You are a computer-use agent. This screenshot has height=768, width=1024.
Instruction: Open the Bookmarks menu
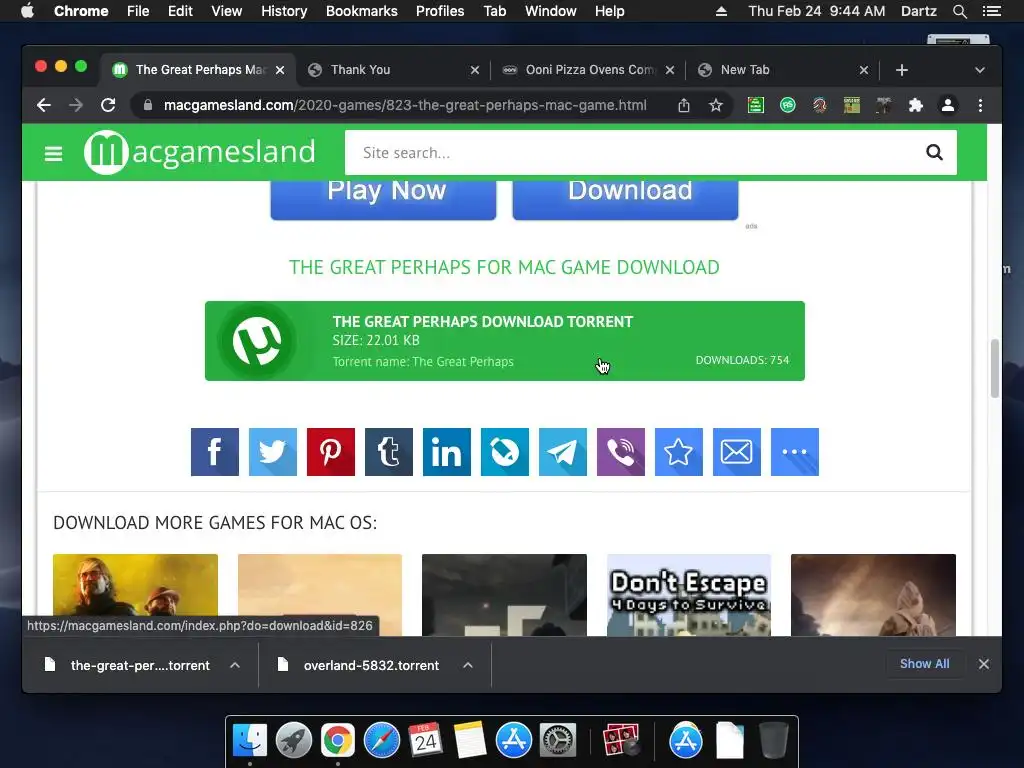coord(362,11)
